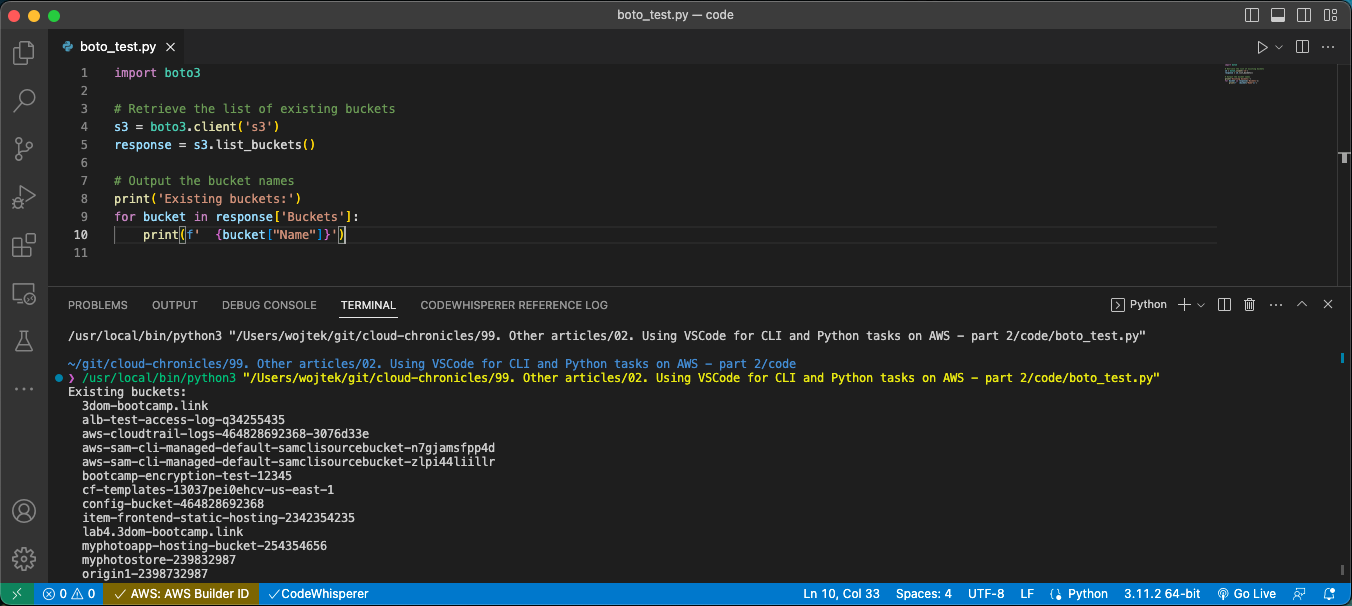Create a new terminal with plus icon

pyautogui.click(x=1184, y=304)
